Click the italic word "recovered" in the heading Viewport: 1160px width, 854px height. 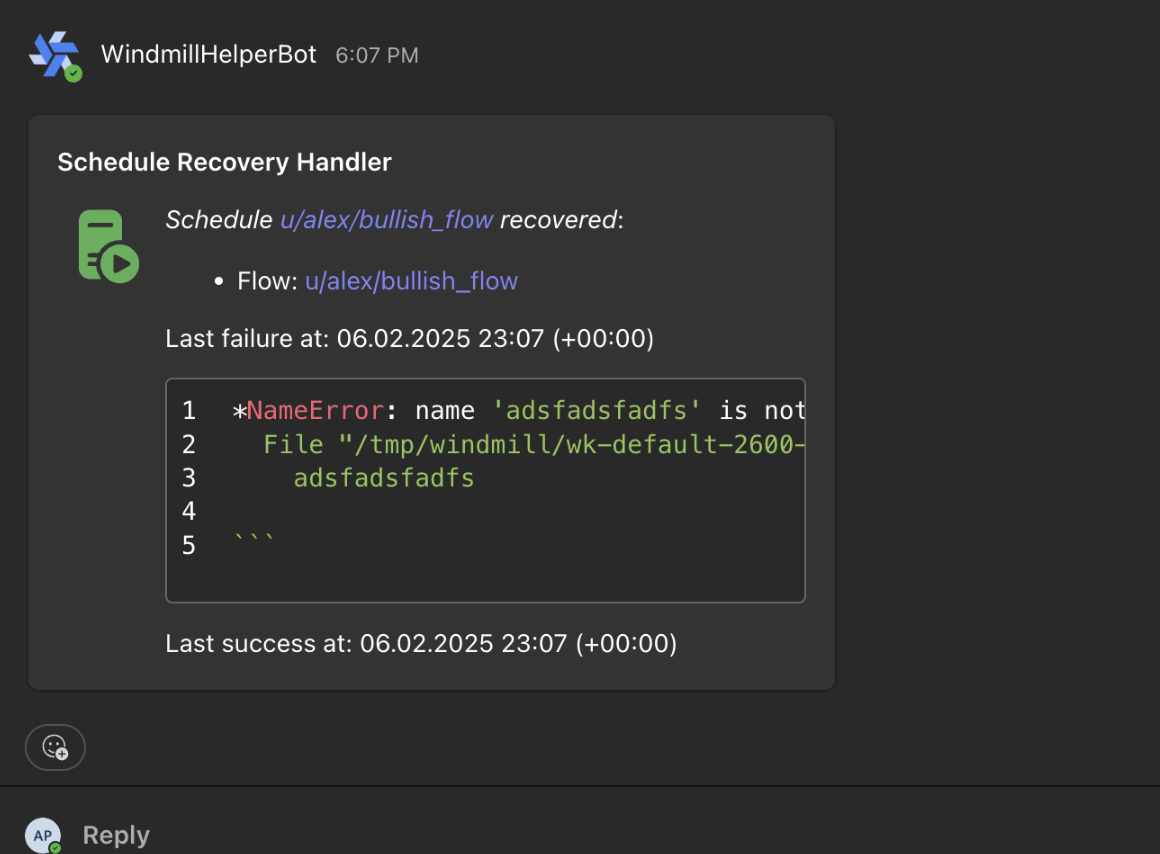point(558,220)
